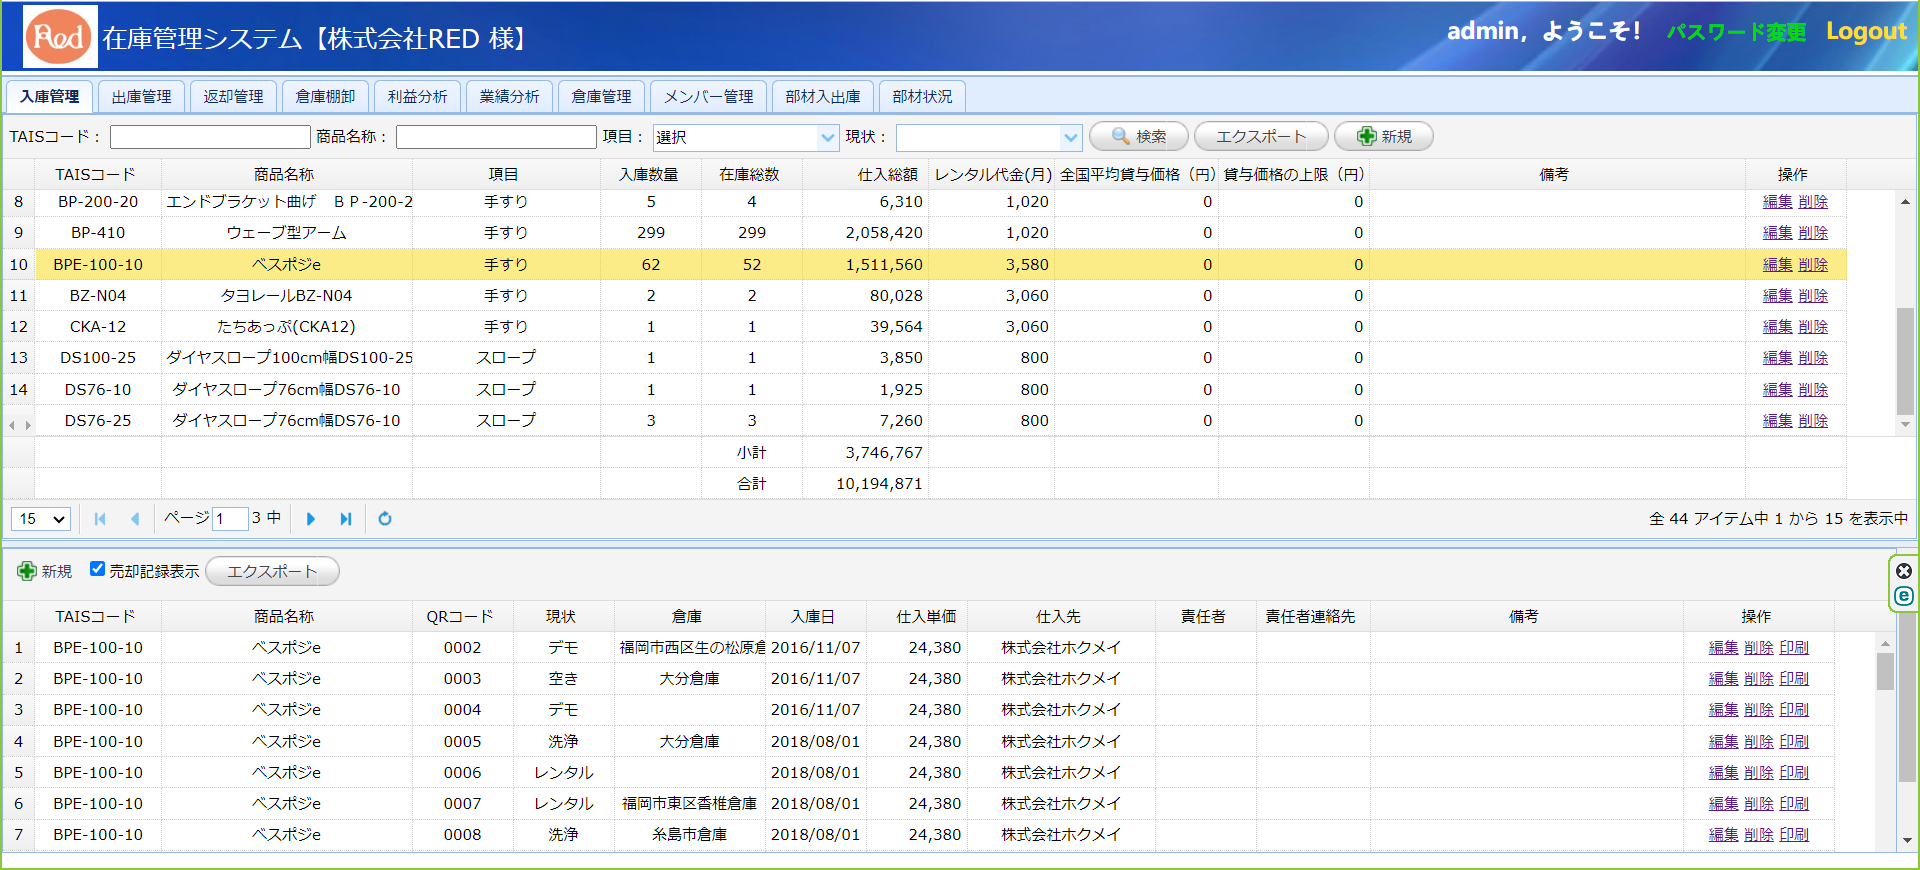The width and height of the screenshot is (1920, 870).
Task: Open the 部材状況 tab
Action: coord(923,97)
